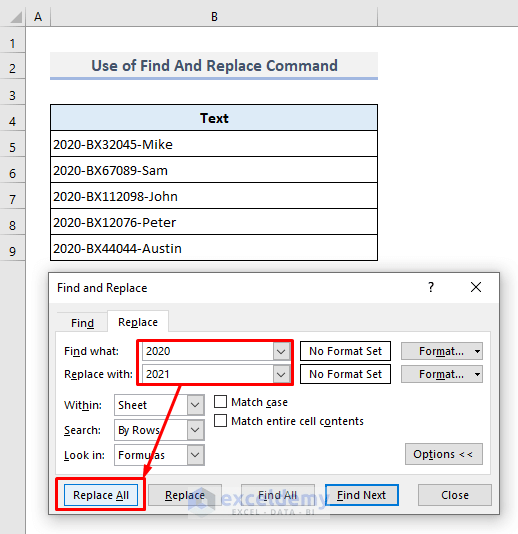The image size is (518, 534).
Task: Select row 8 header
Action: pos(13,222)
